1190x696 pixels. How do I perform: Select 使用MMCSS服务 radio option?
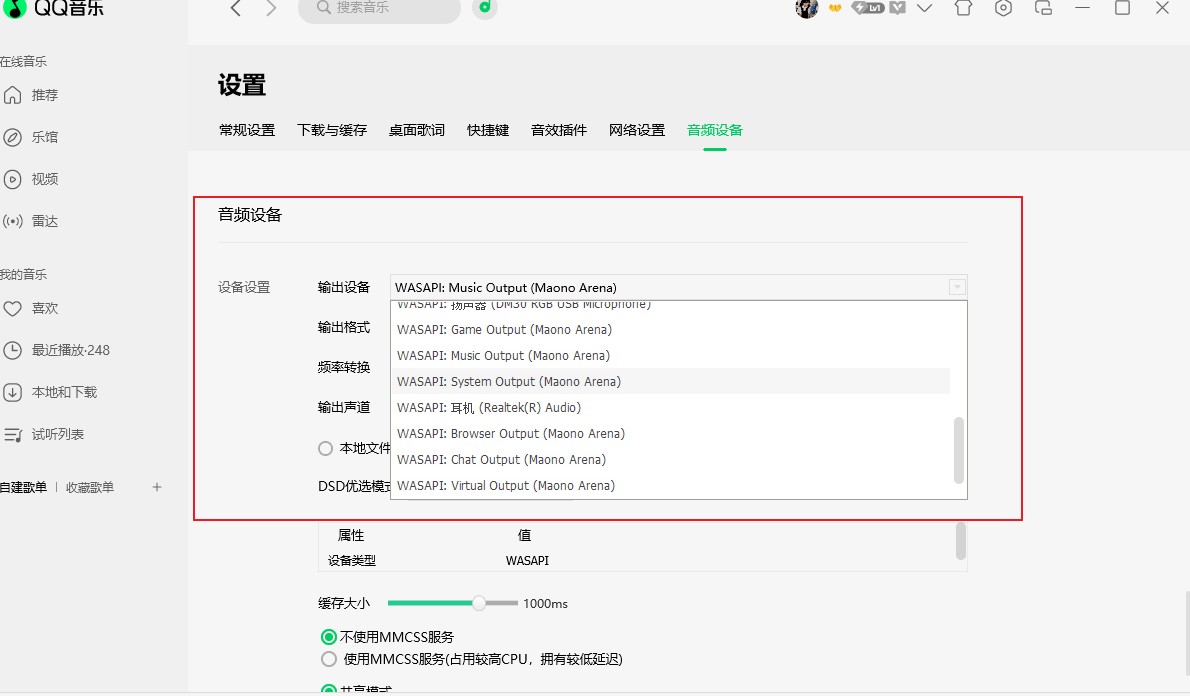tap(329, 659)
